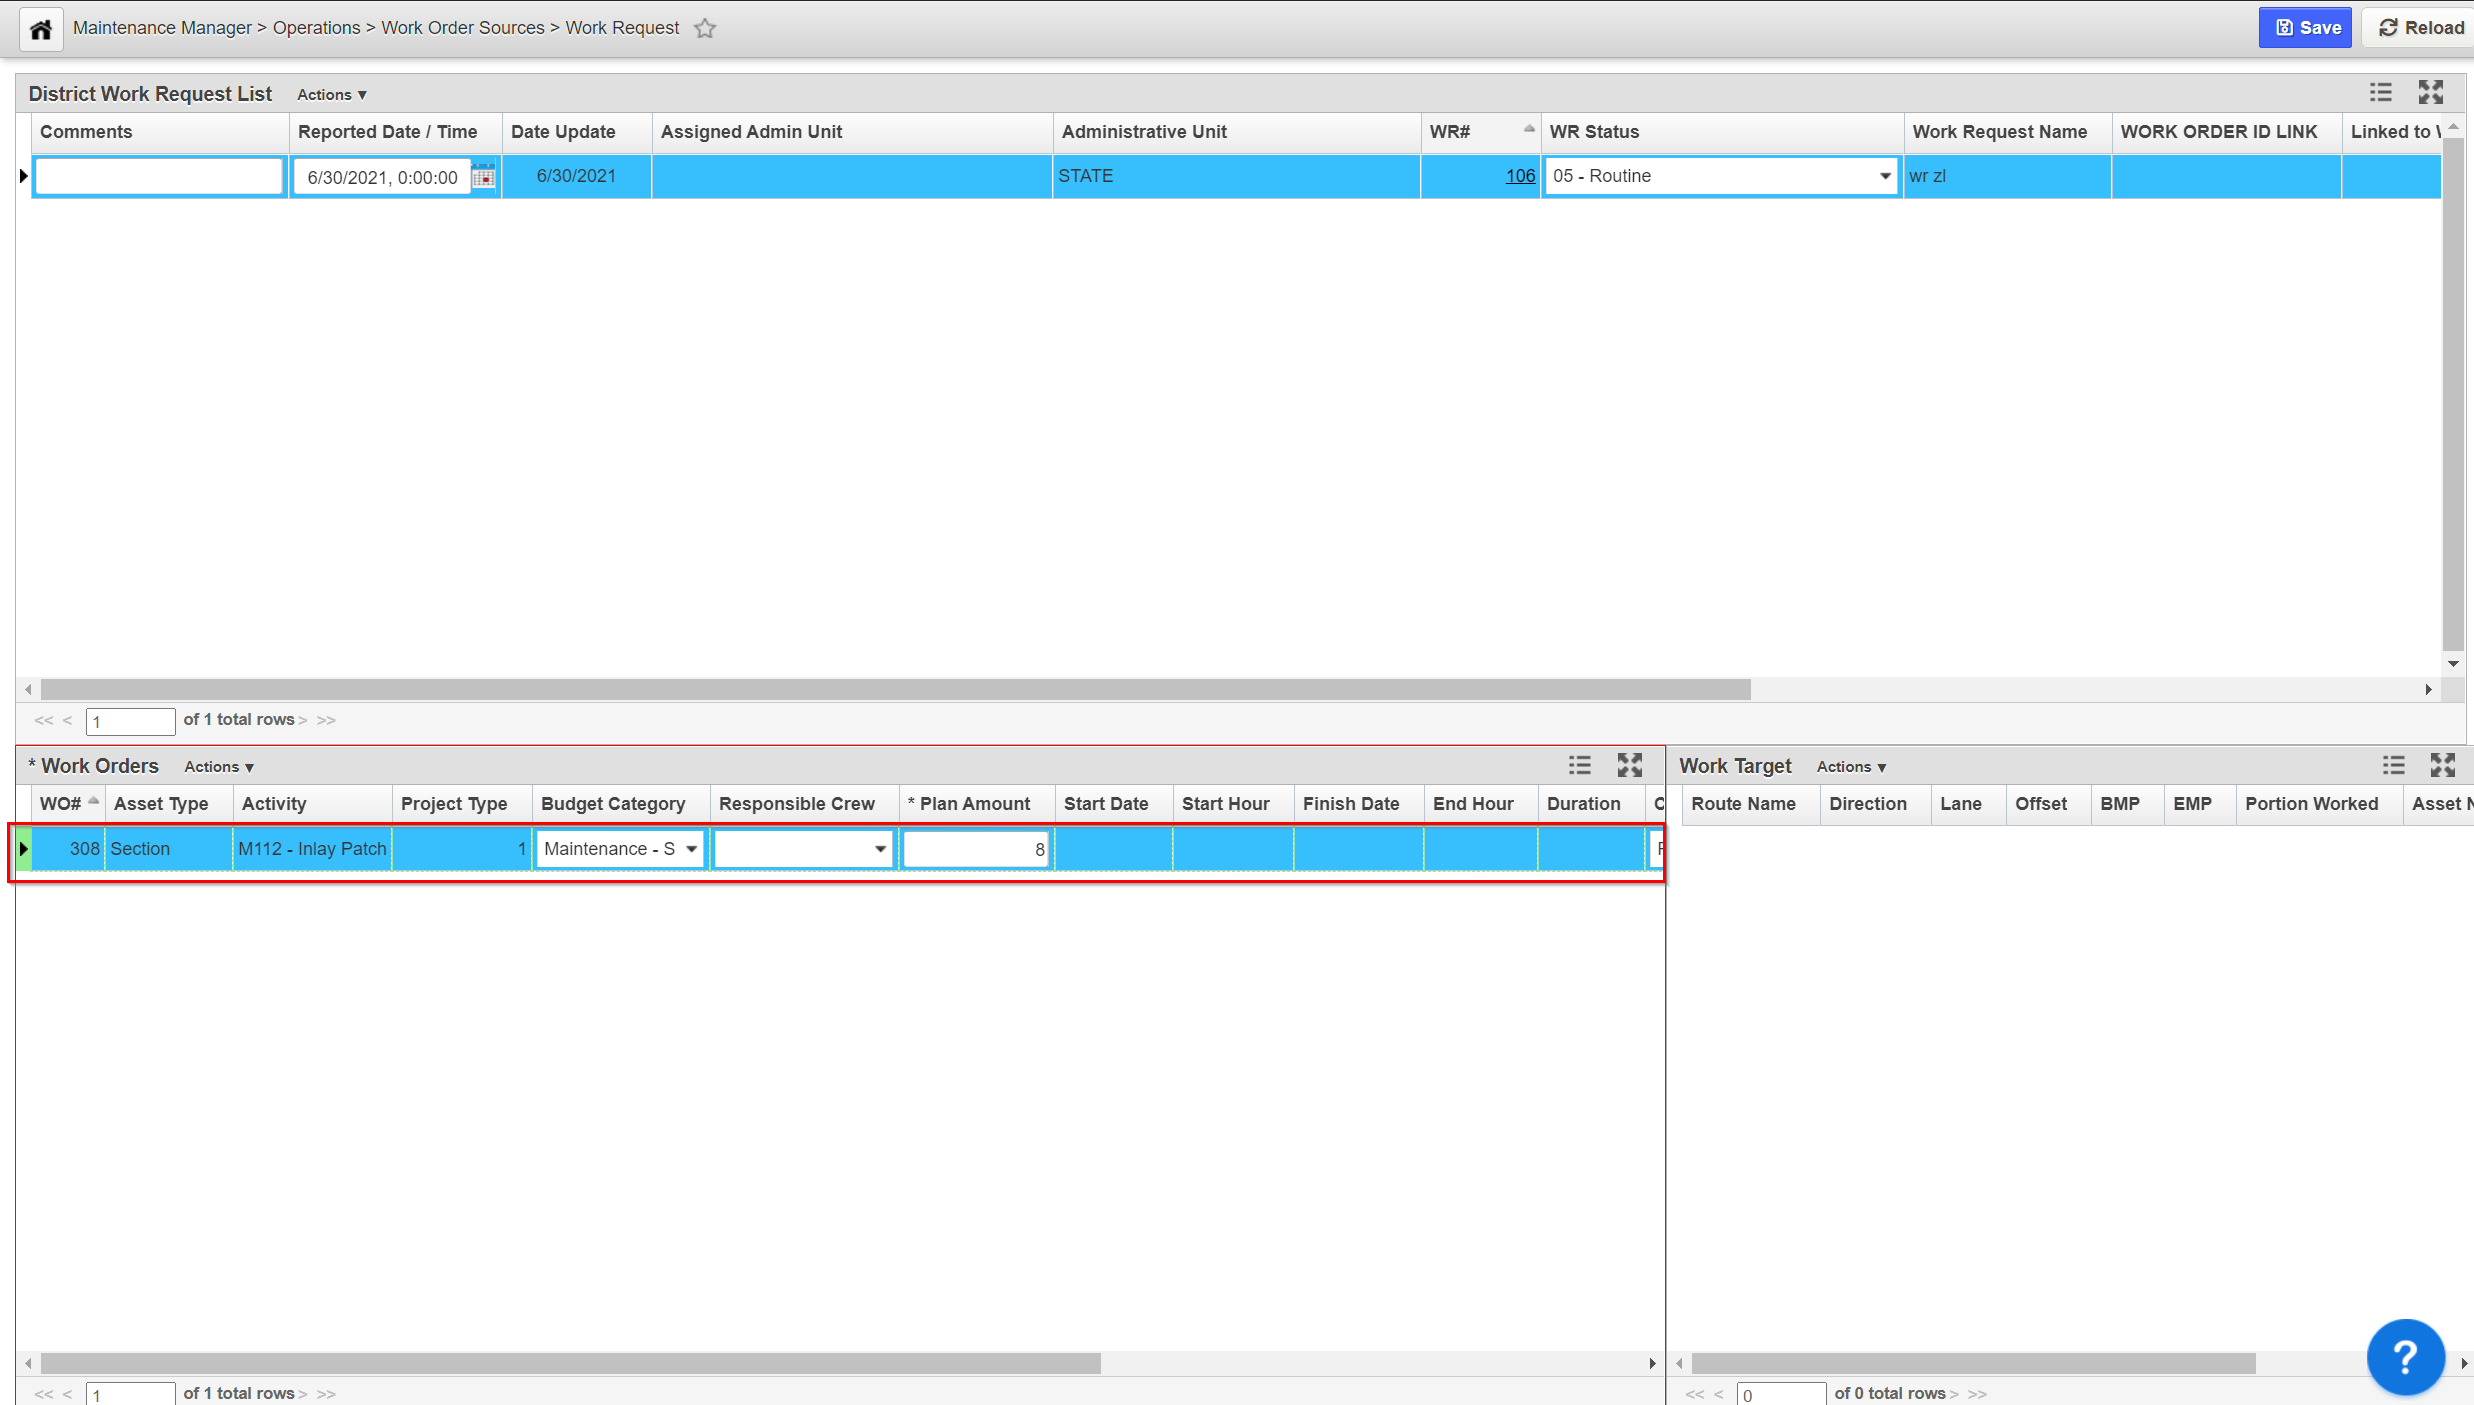Click the Plan Amount input field
The height and width of the screenshot is (1405, 2474).
975,849
